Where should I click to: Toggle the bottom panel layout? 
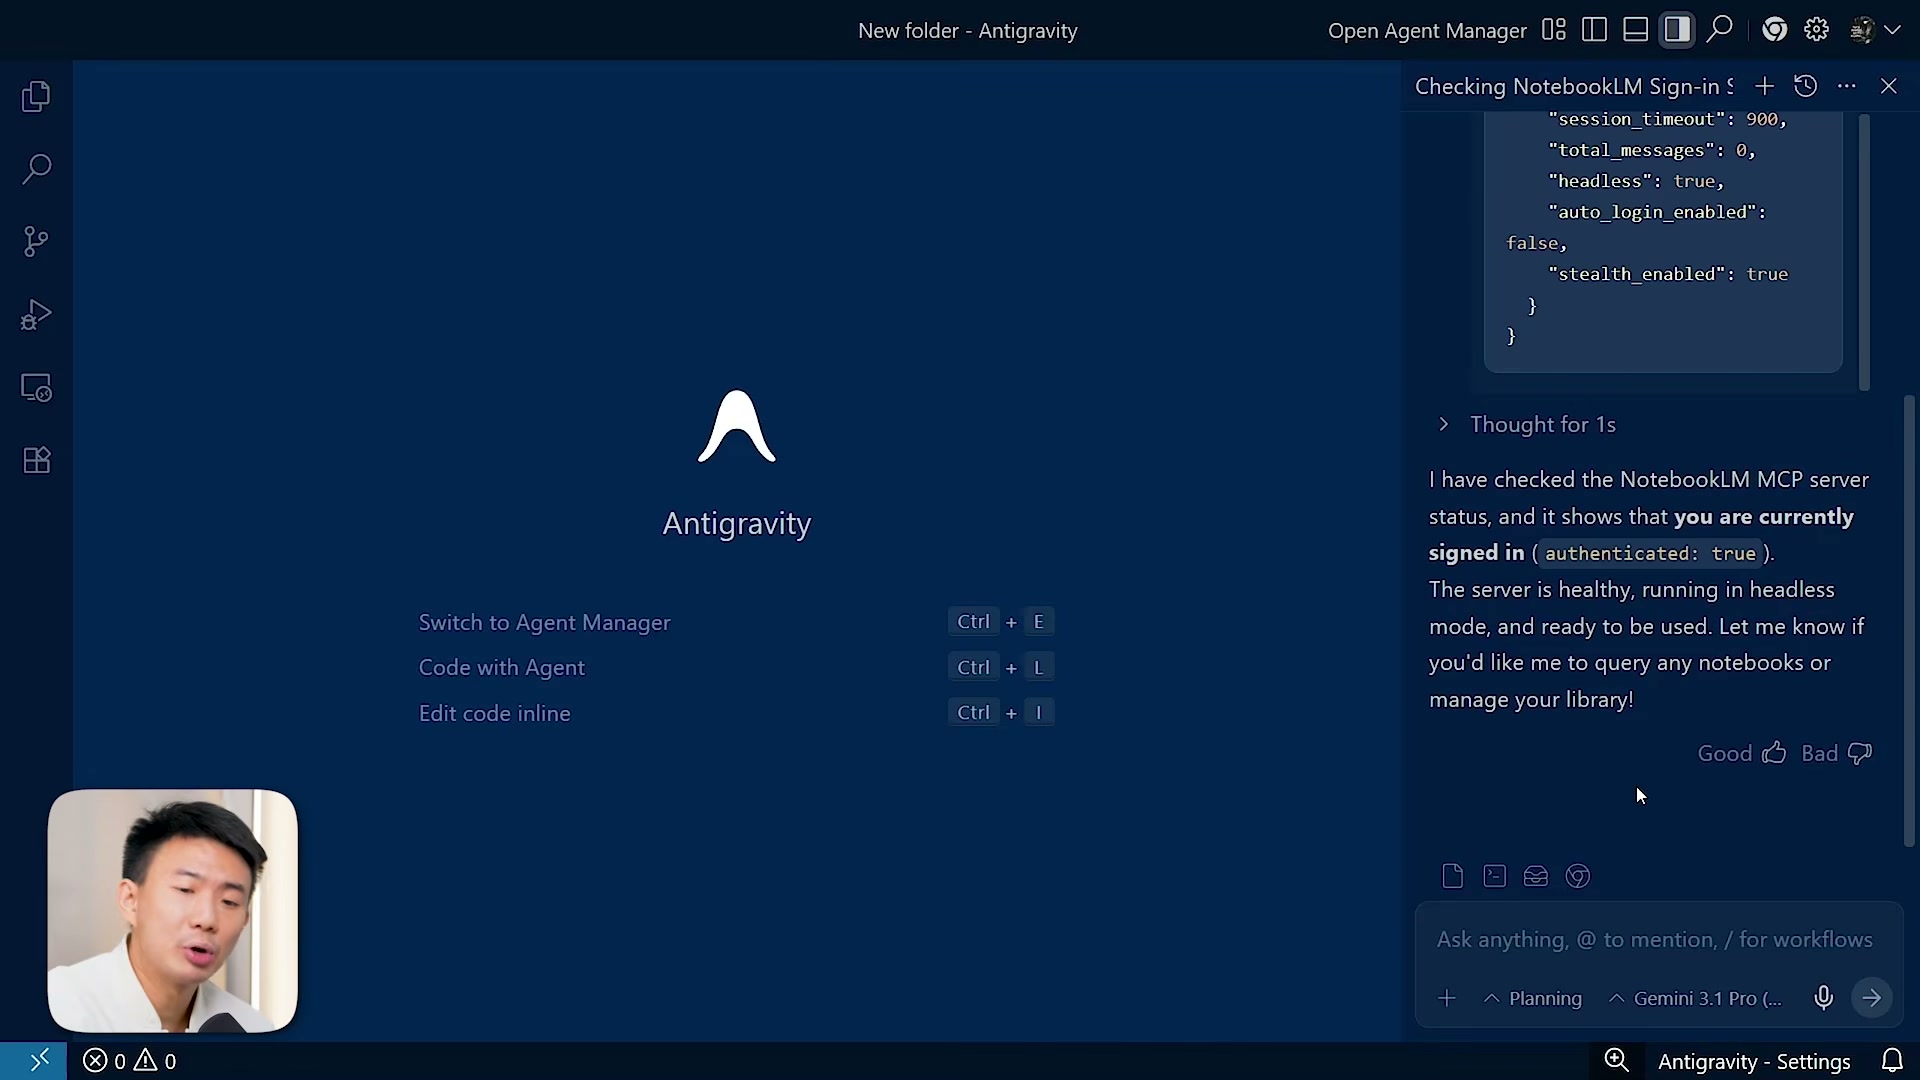1635,30
